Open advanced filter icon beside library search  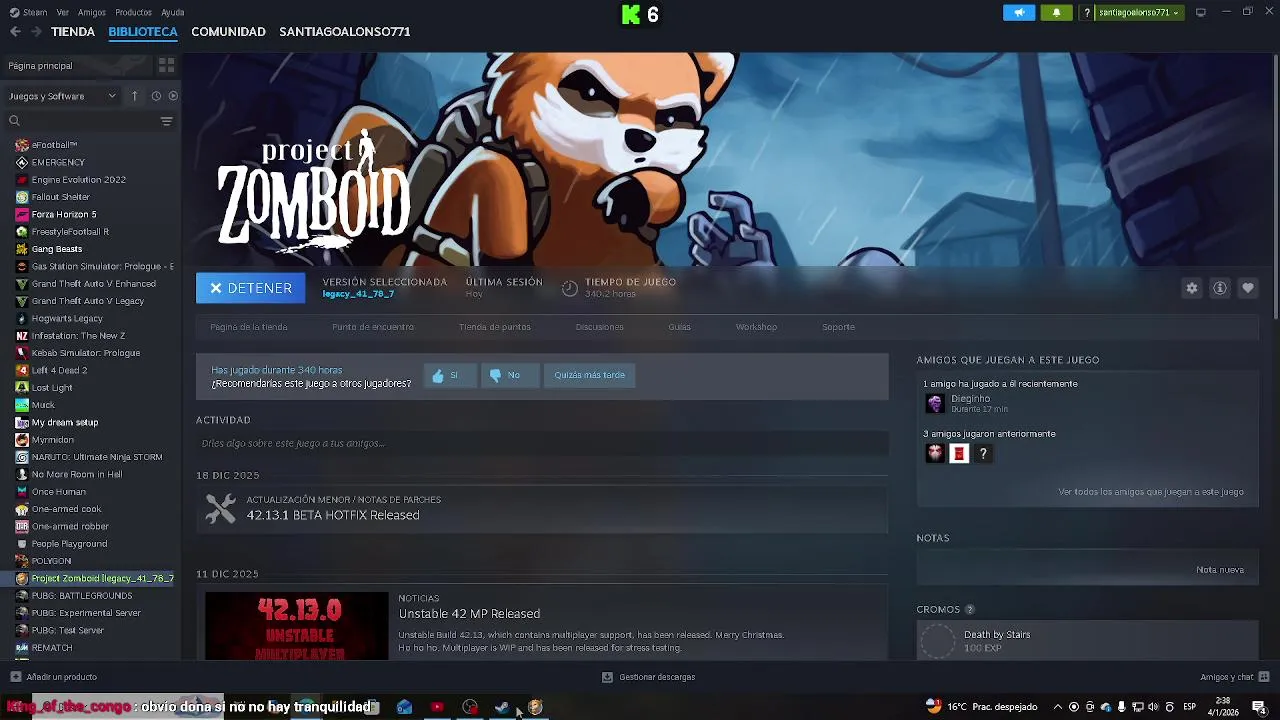click(x=166, y=121)
